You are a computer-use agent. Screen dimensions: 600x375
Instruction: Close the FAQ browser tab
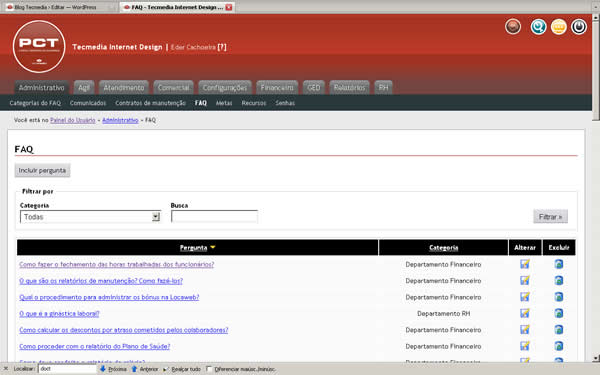pyautogui.click(x=229, y=7)
